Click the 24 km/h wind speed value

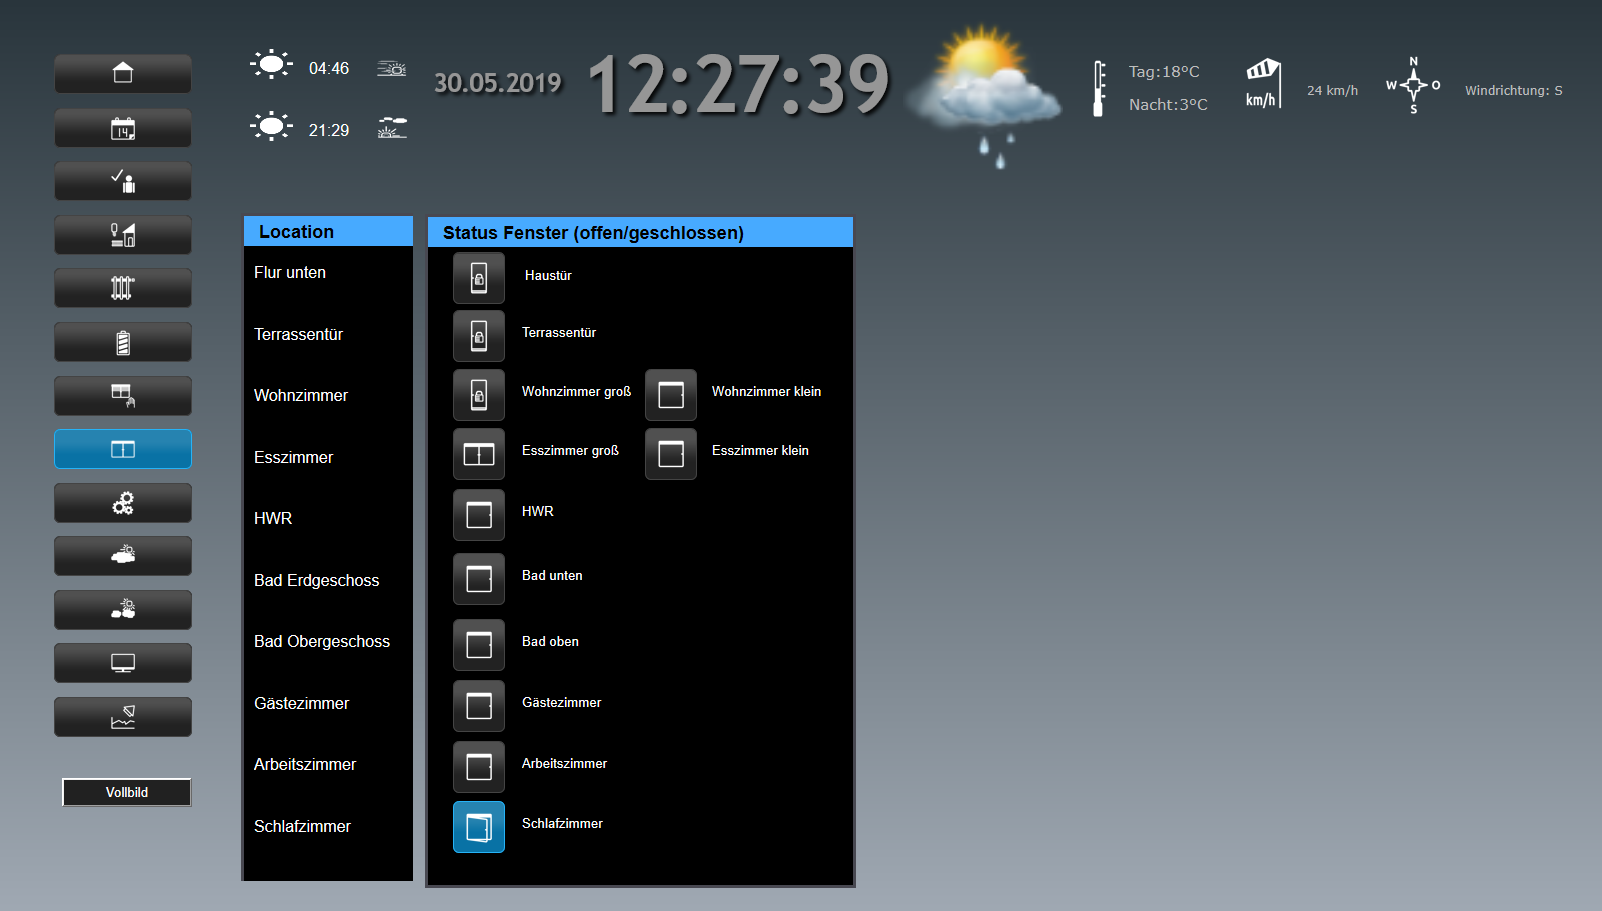1332,90
